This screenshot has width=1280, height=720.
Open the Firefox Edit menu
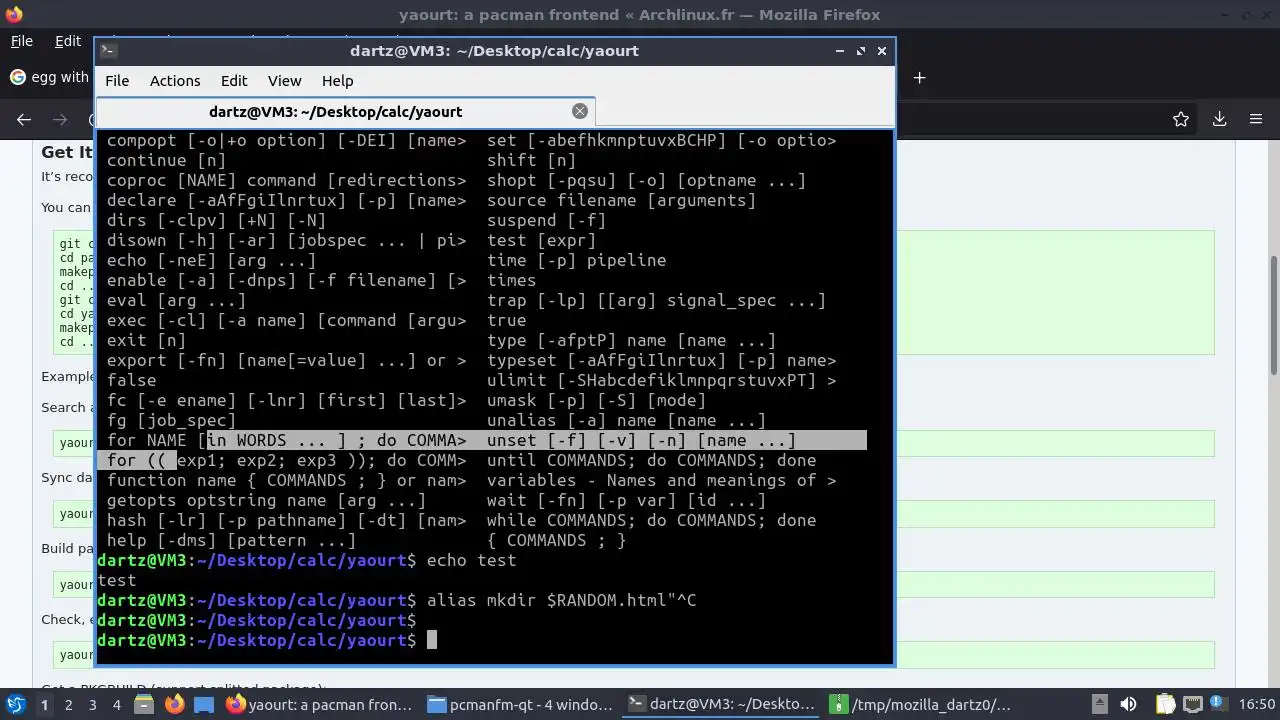coord(68,41)
